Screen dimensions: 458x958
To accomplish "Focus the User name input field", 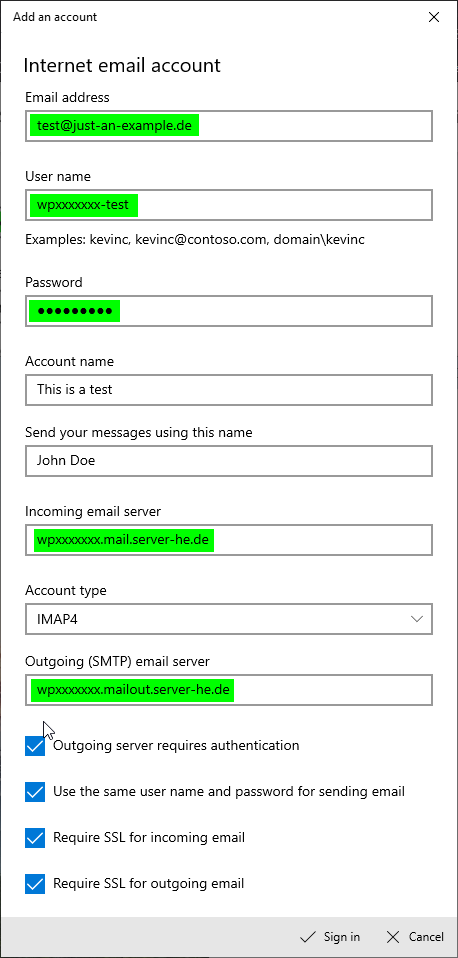I will tap(229, 205).
